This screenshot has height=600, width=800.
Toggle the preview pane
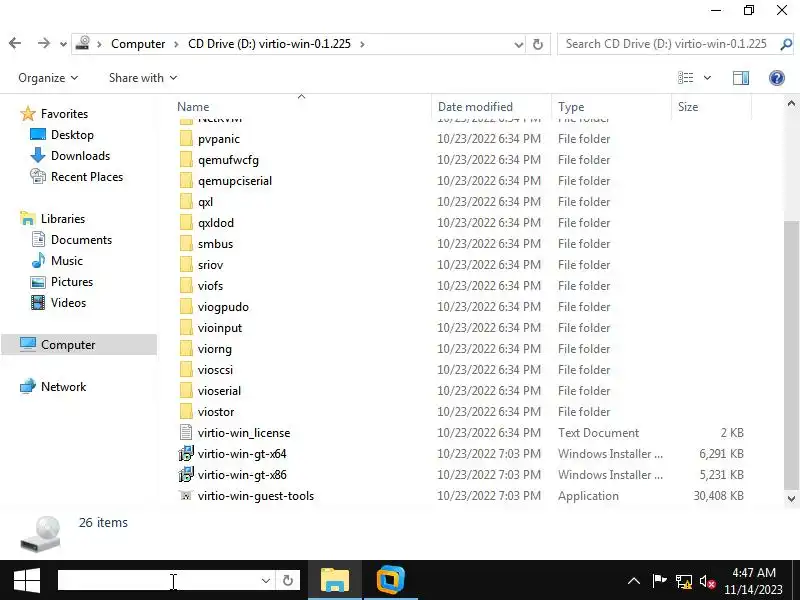click(x=741, y=78)
